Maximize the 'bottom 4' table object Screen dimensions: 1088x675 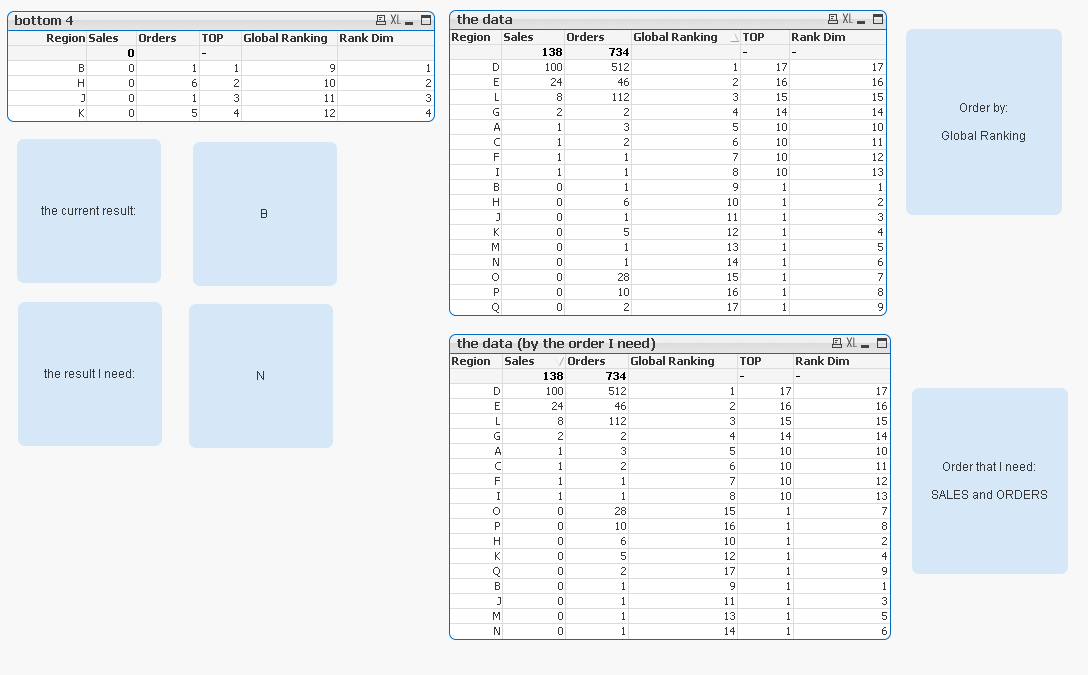[x=426, y=20]
